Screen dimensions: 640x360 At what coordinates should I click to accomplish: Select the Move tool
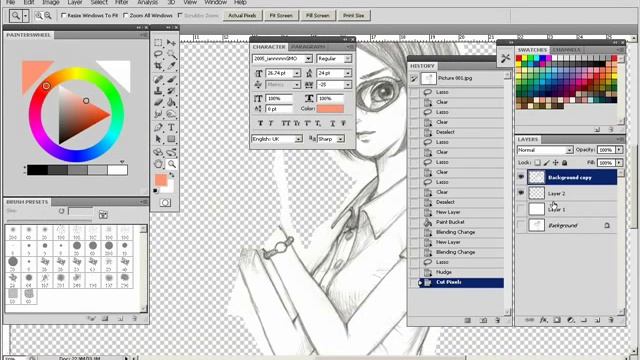[171, 42]
